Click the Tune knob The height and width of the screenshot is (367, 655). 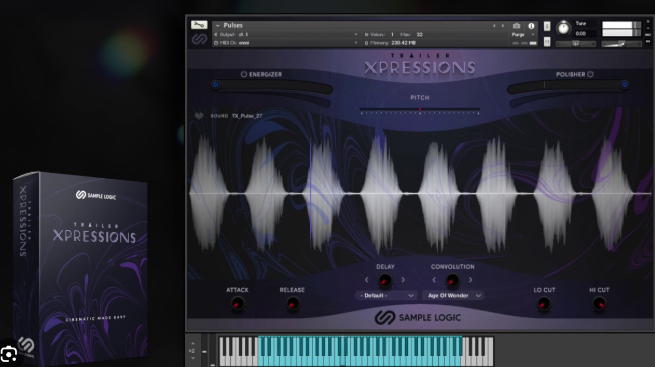coord(564,28)
